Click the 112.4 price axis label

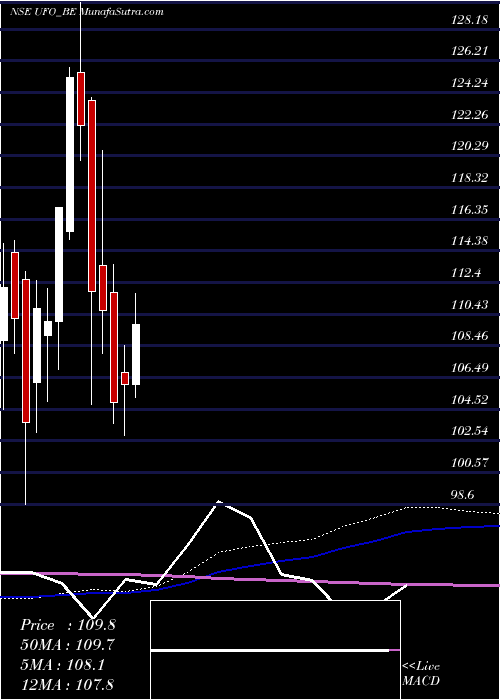[466, 273]
